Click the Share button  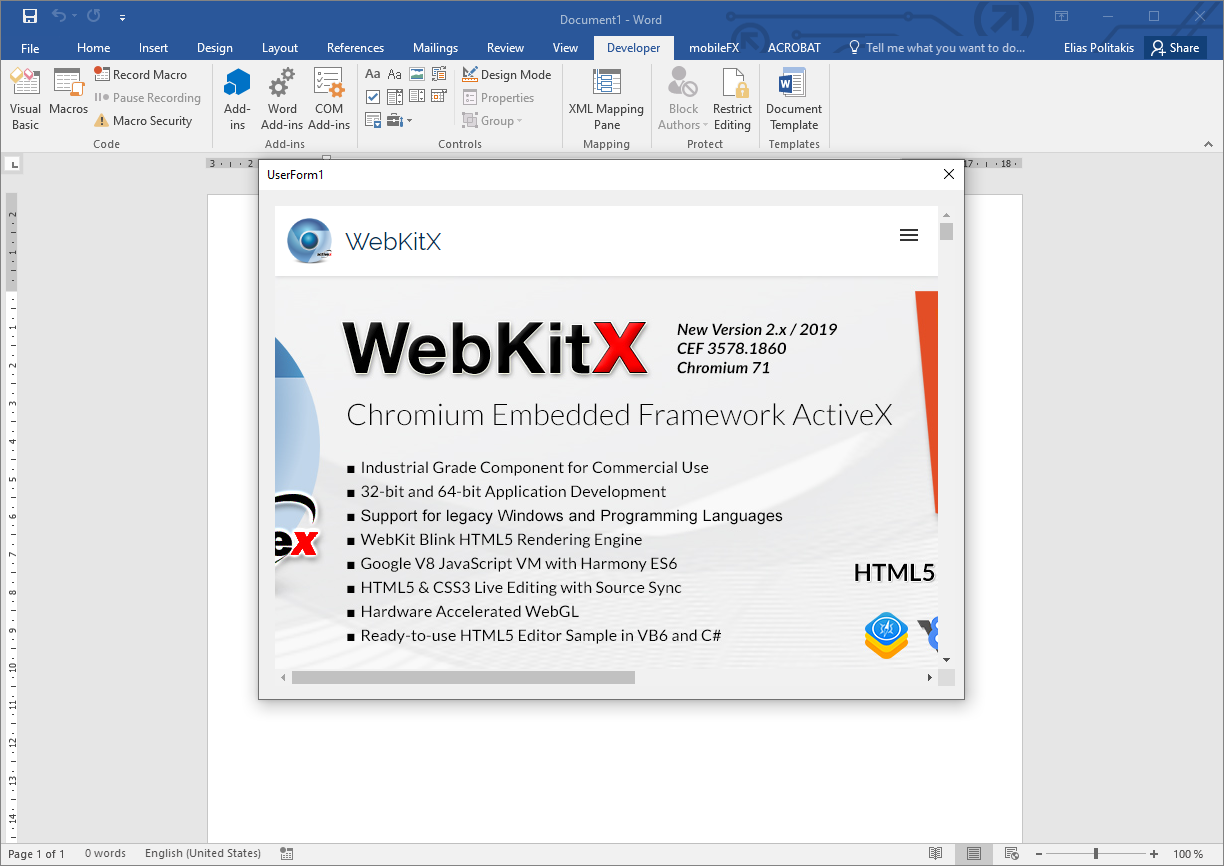coord(1175,48)
